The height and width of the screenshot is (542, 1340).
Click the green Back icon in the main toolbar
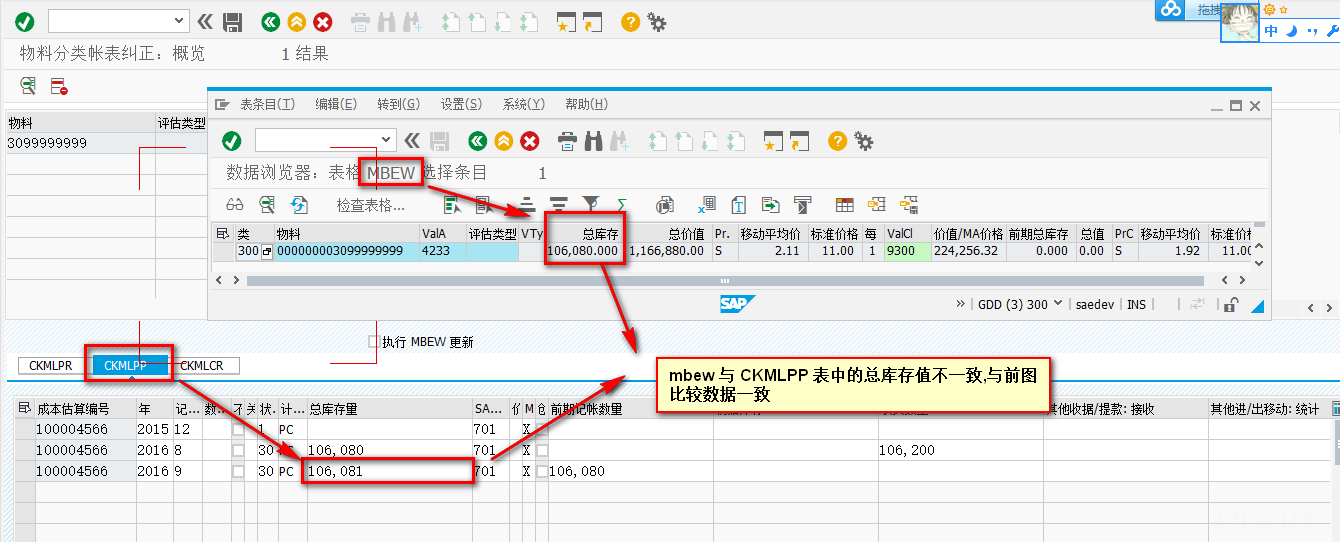(270, 21)
